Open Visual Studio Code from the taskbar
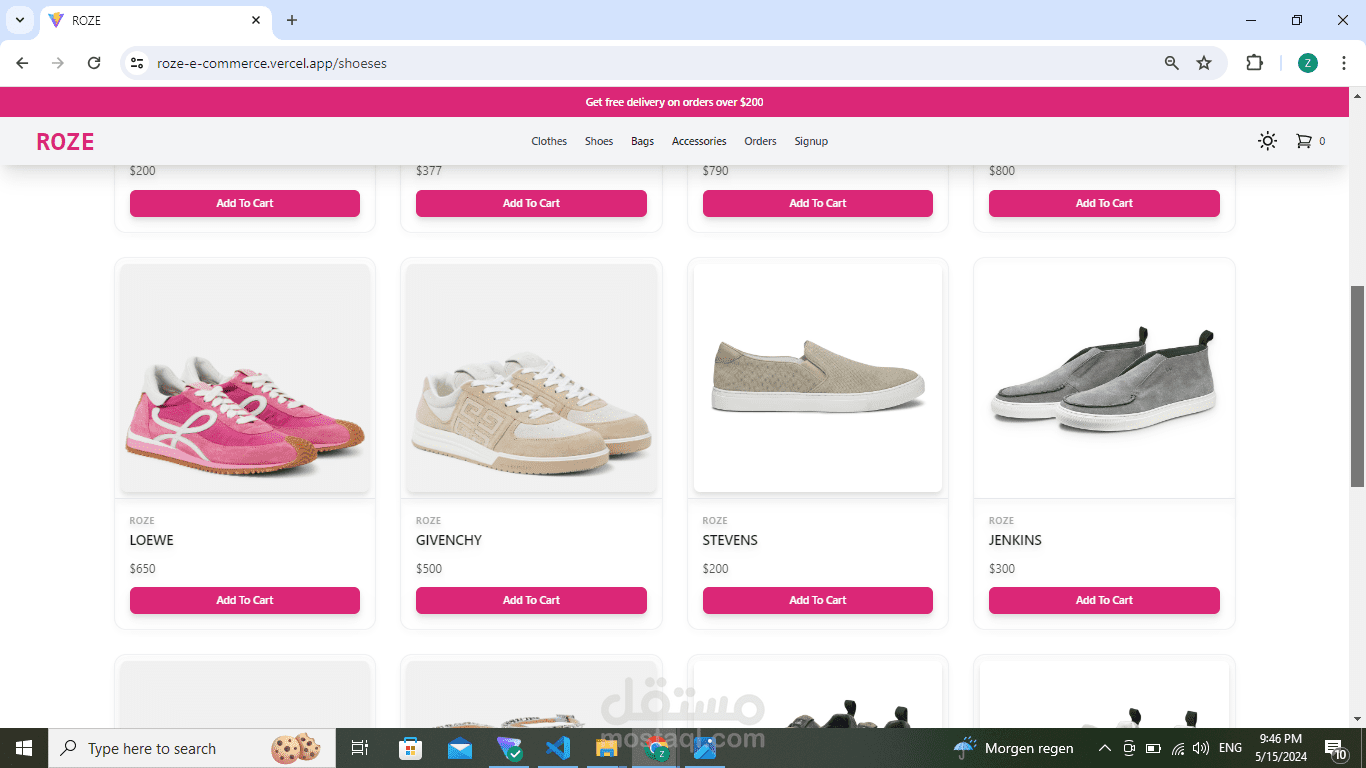This screenshot has height=768, width=1366. coord(558,748)
